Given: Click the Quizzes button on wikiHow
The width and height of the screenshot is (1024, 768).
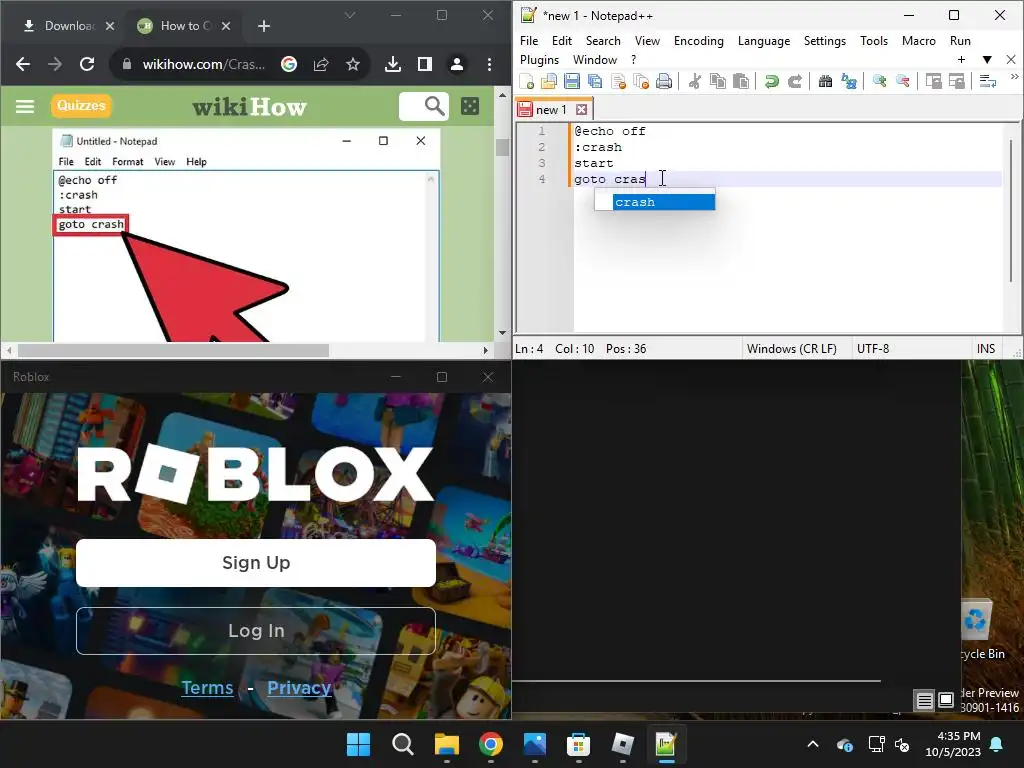Looking at the screenshot, I should click(x=81, y=106).
